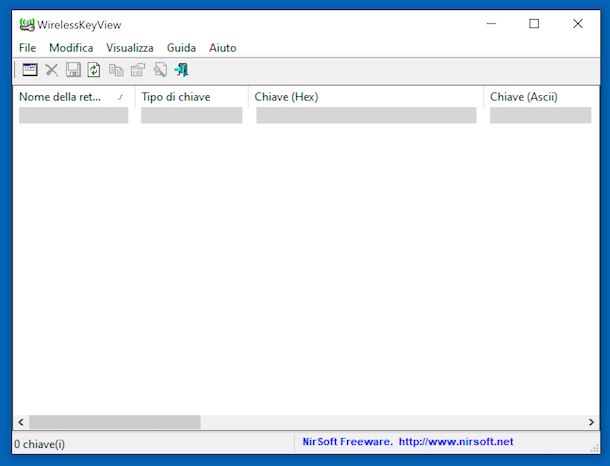The image size is (610, 466).
Task: Open the http://www.nirsoft.net link
Action: pyautogui.click(x=456, y=442)
